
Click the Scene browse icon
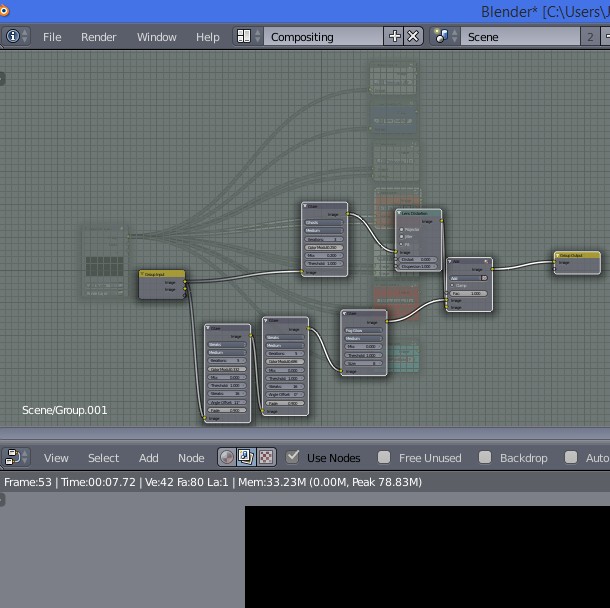pyautogui.click(x=441, y=36)
